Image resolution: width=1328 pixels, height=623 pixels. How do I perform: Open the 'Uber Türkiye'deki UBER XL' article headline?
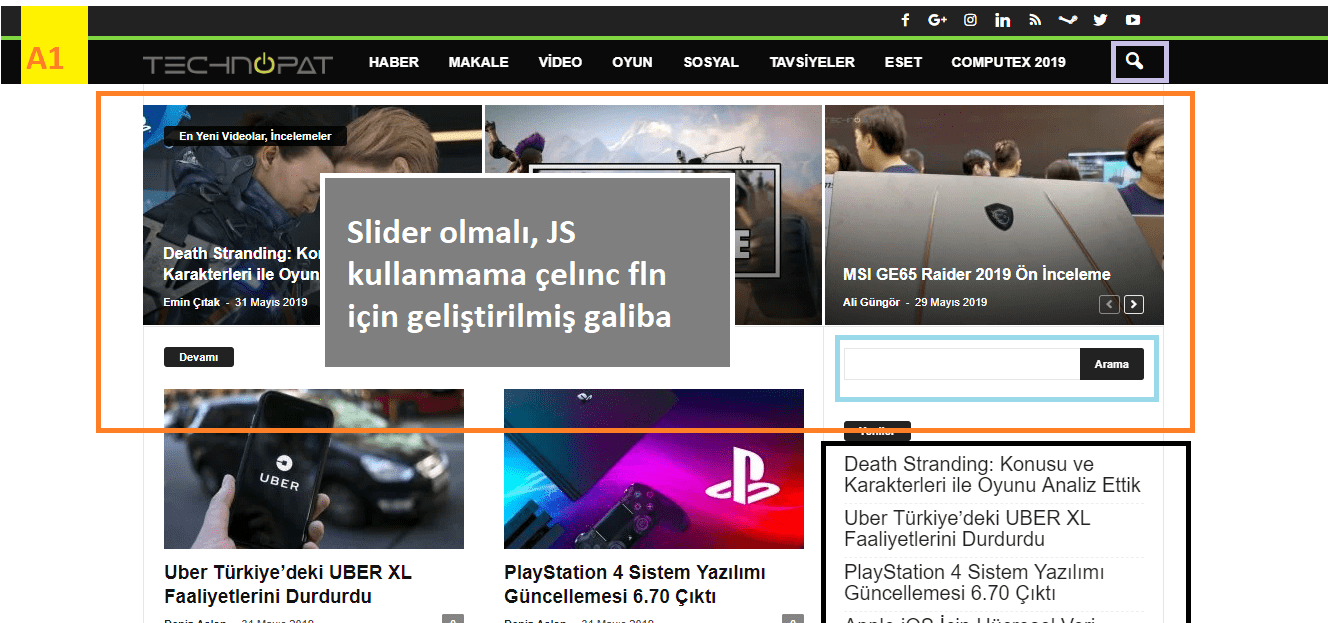point(288,585)
